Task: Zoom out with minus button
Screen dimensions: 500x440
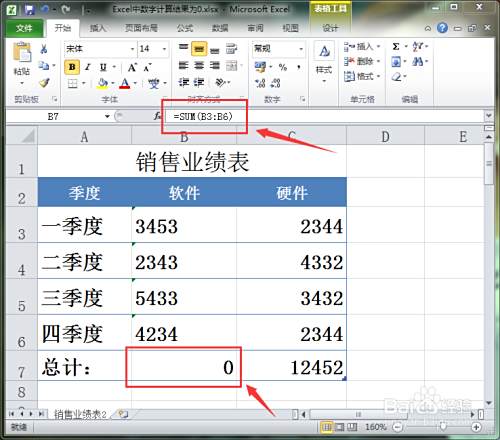Action: [397, 427]
